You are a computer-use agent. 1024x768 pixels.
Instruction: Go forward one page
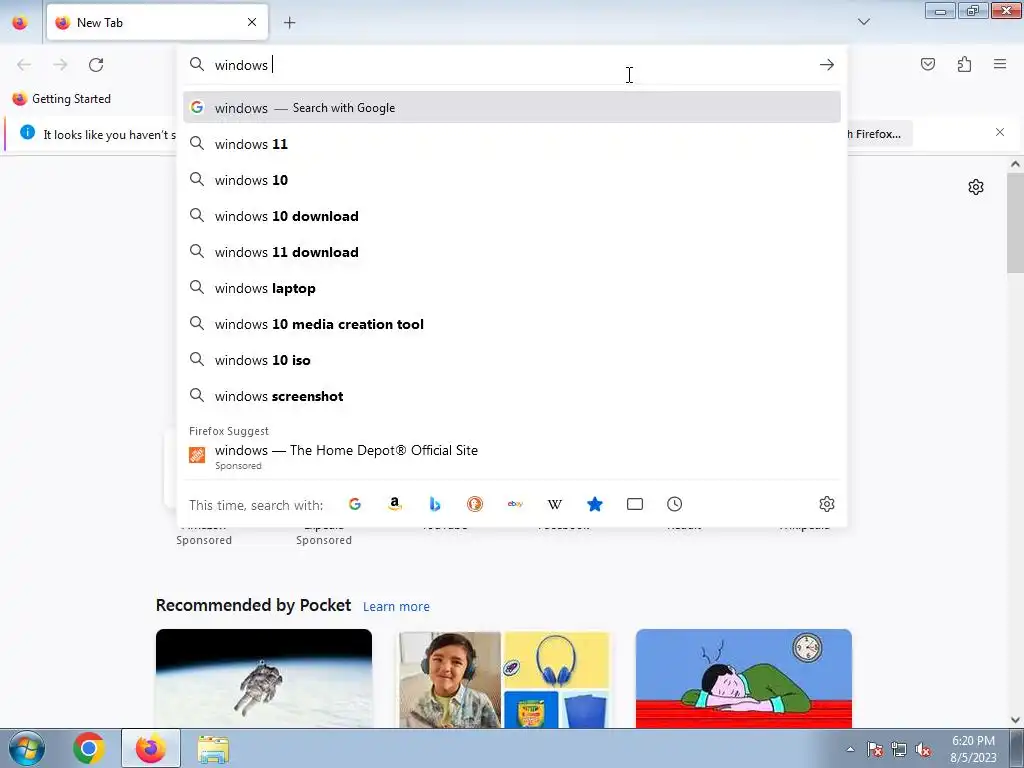click(60, 65)
